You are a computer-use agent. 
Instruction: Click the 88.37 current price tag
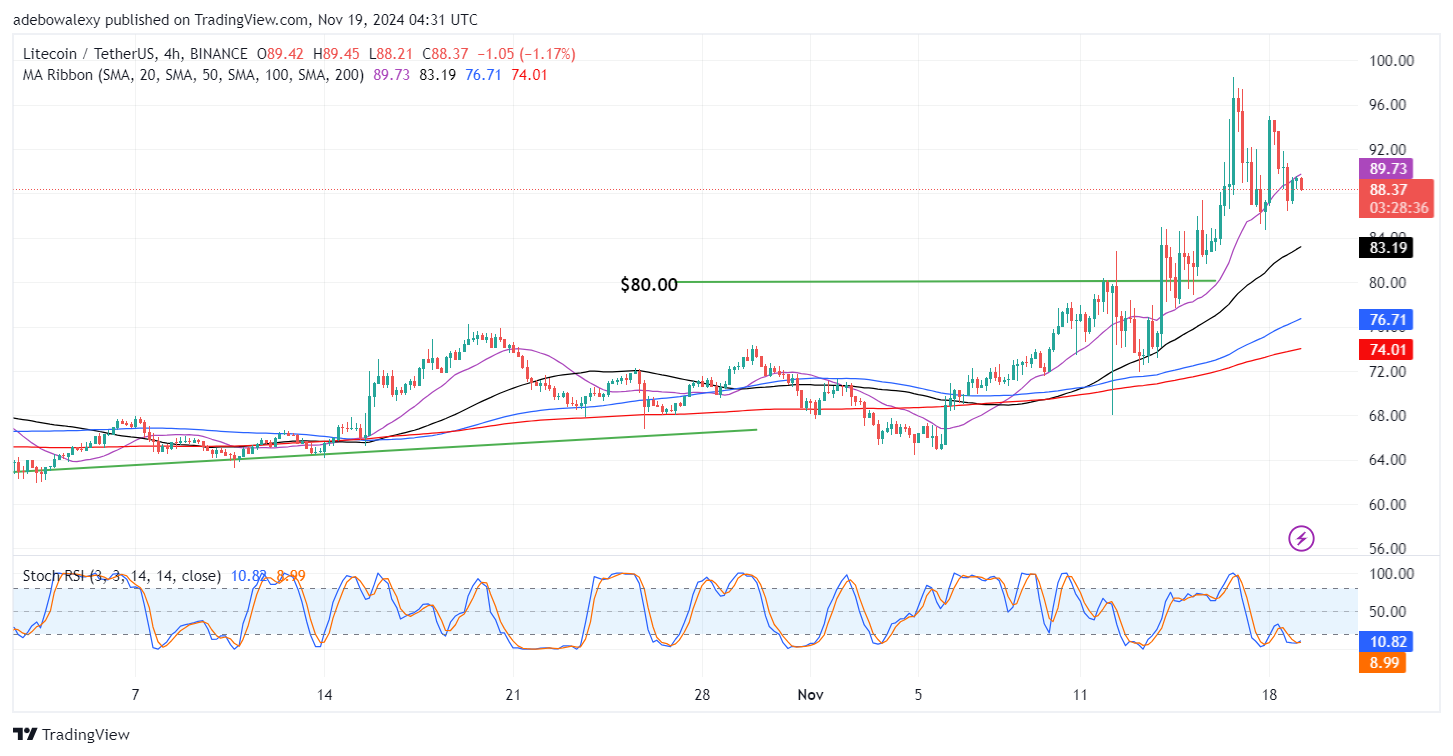coord(1396,189)
